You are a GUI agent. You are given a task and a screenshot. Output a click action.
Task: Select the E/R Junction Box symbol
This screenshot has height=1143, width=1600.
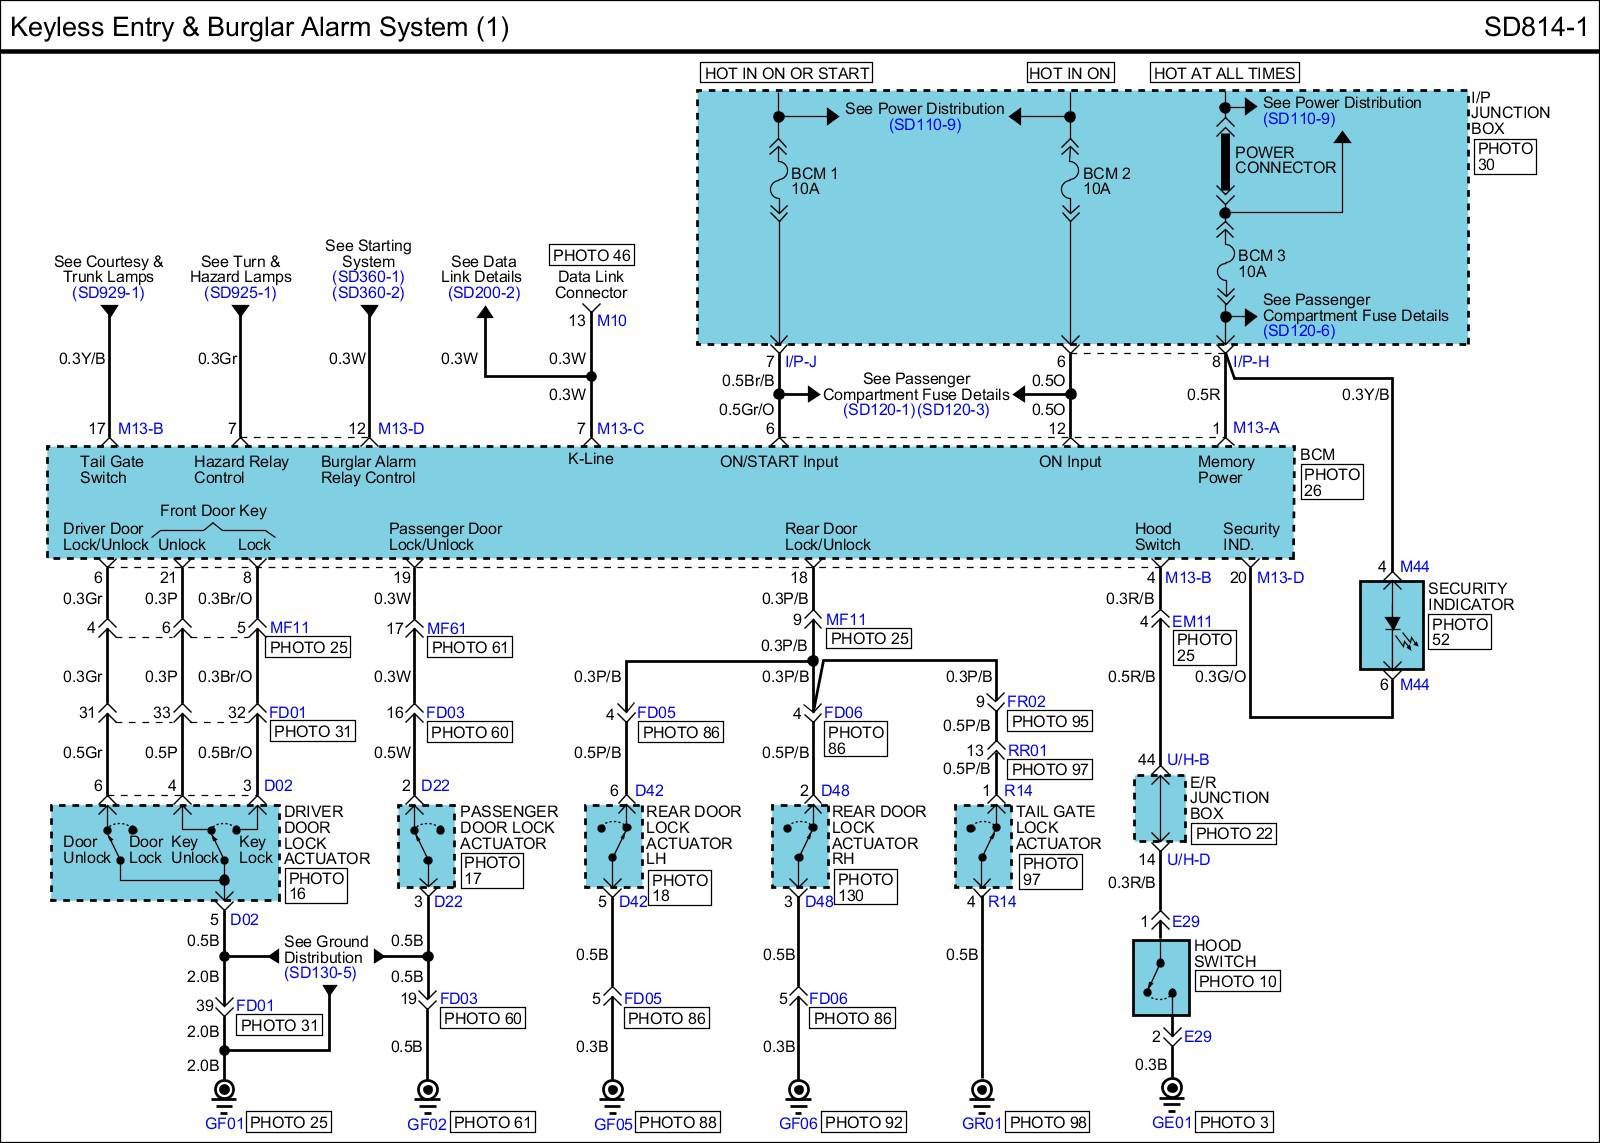coord(1159,808)
